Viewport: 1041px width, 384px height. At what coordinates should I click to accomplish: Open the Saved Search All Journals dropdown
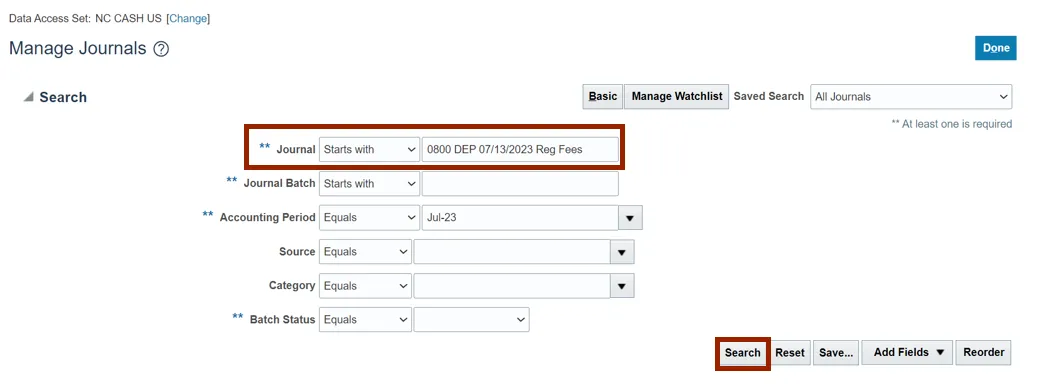coord(911,97)
